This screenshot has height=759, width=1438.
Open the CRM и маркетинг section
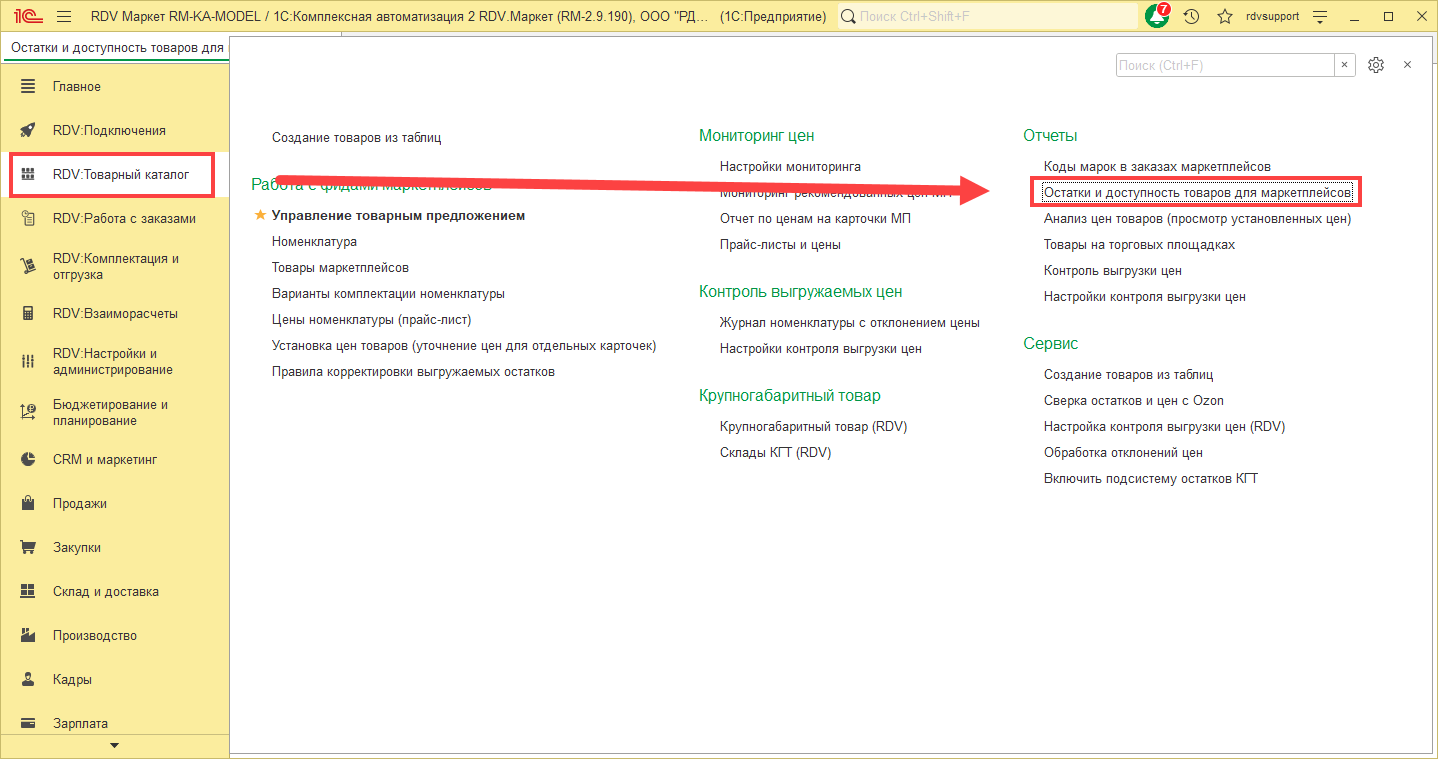(105, 459)
